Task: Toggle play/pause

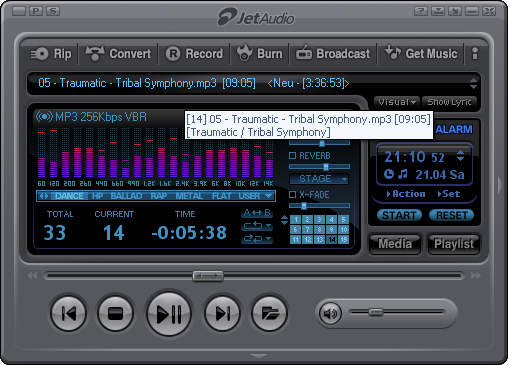Action: (x=169, y=314)
